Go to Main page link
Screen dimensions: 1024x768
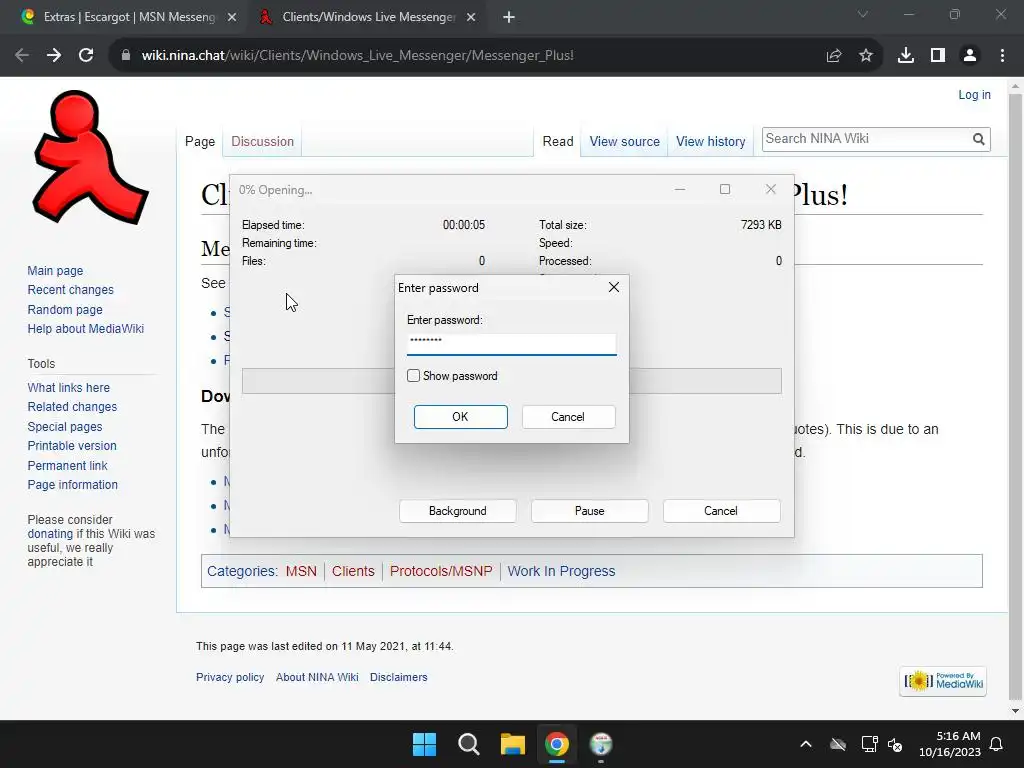point(55,270)
